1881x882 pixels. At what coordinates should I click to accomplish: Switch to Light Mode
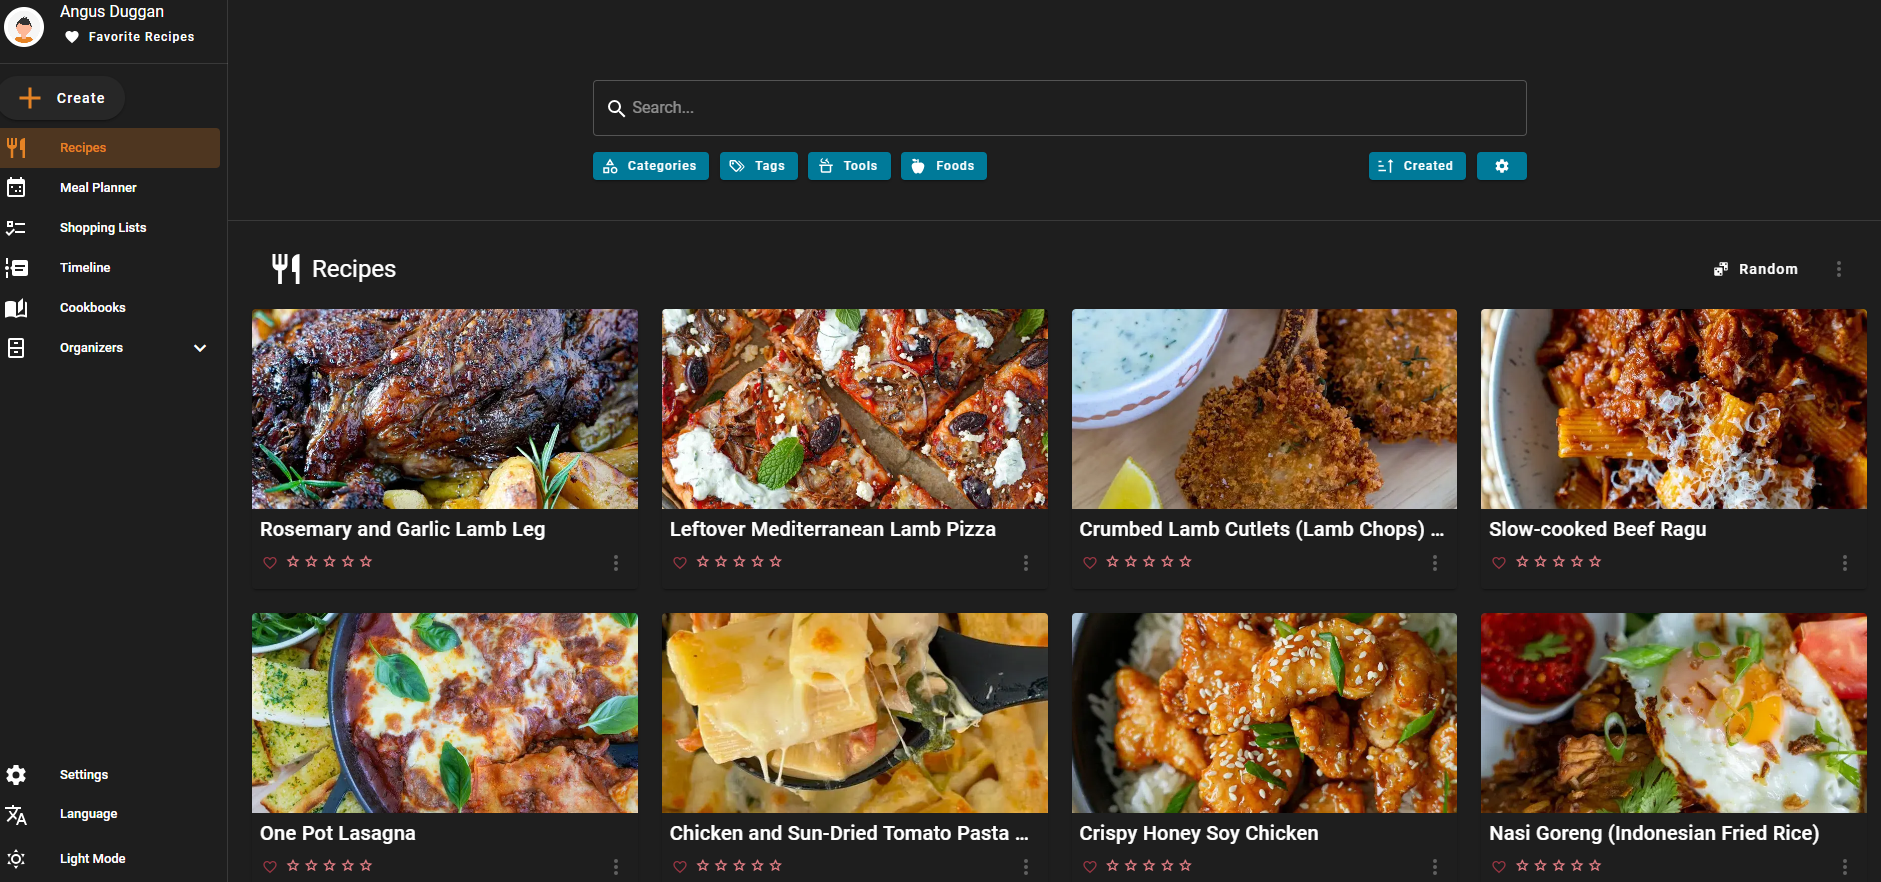point(92,859)
